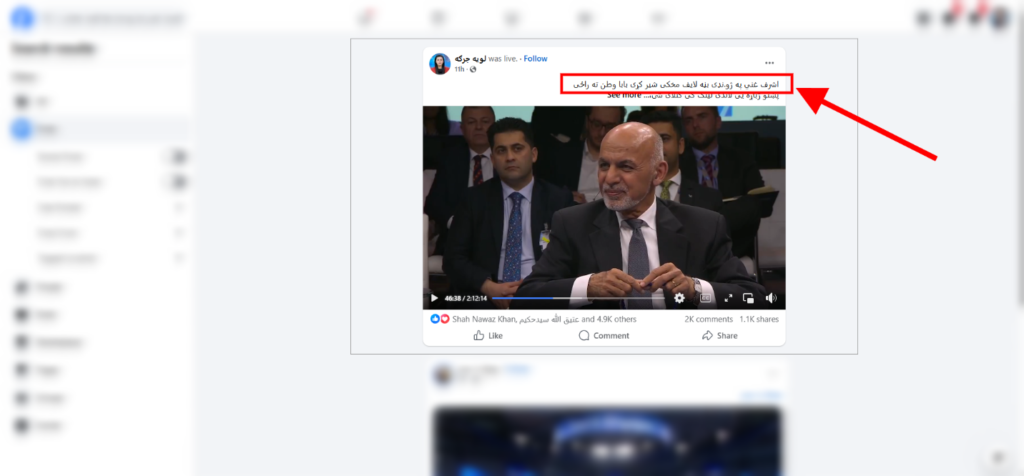Seek within the video progress bar

click(x=577, y=298)
